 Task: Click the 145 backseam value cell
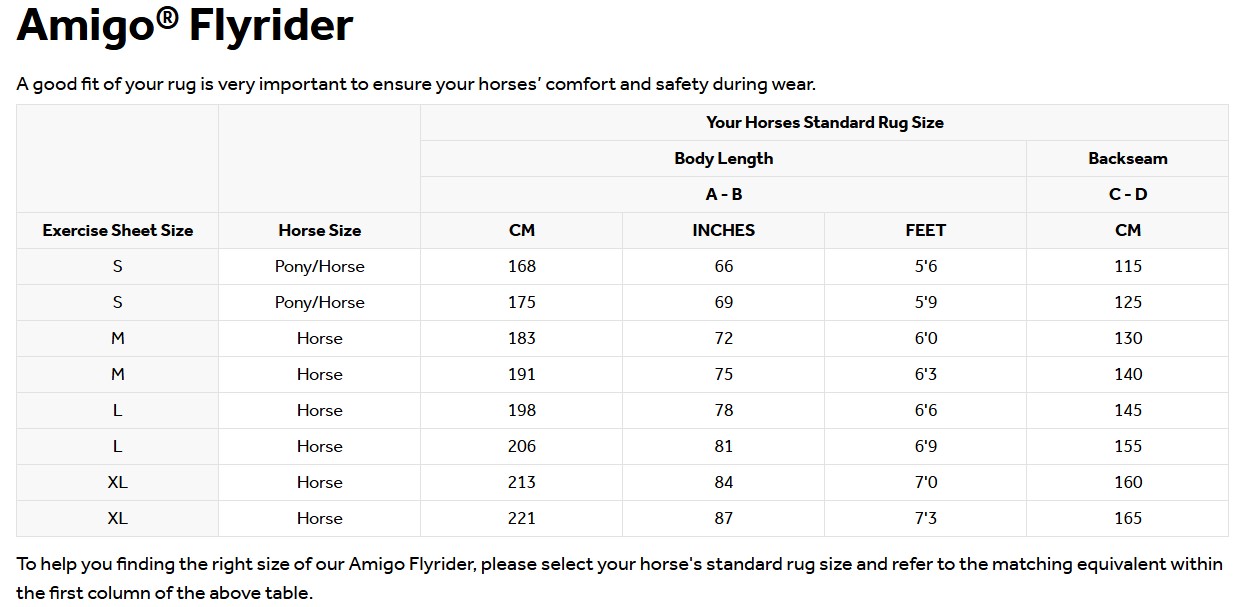point(1128,410)
